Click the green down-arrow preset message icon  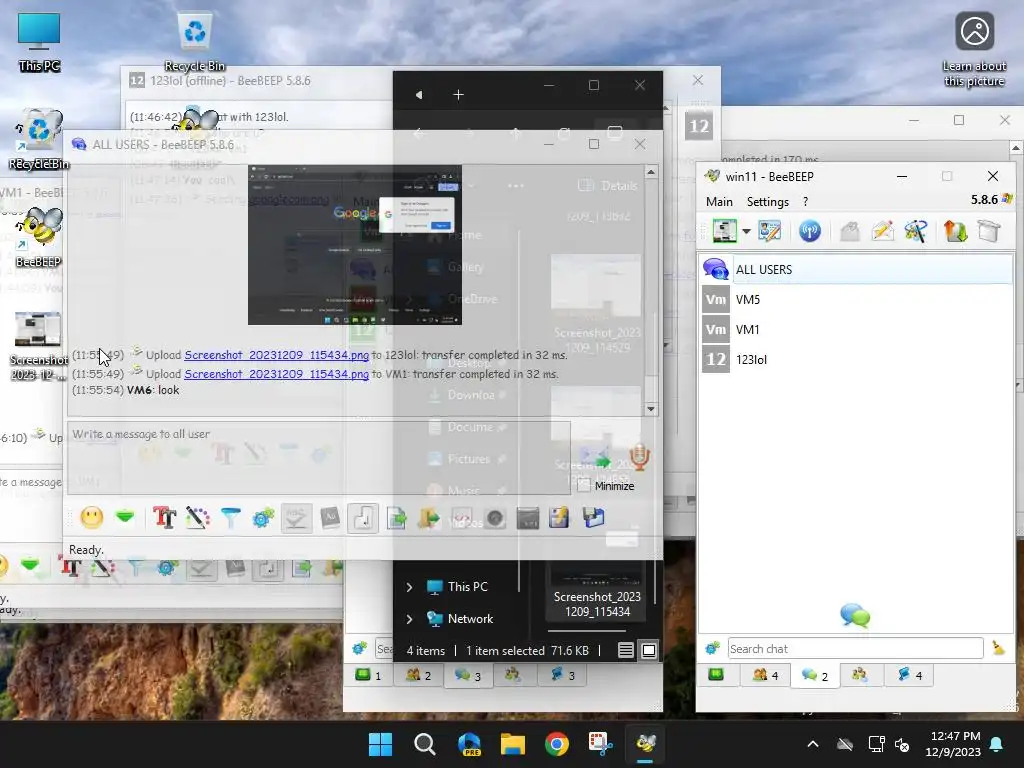pyautogui.click(x=125, y=518)
